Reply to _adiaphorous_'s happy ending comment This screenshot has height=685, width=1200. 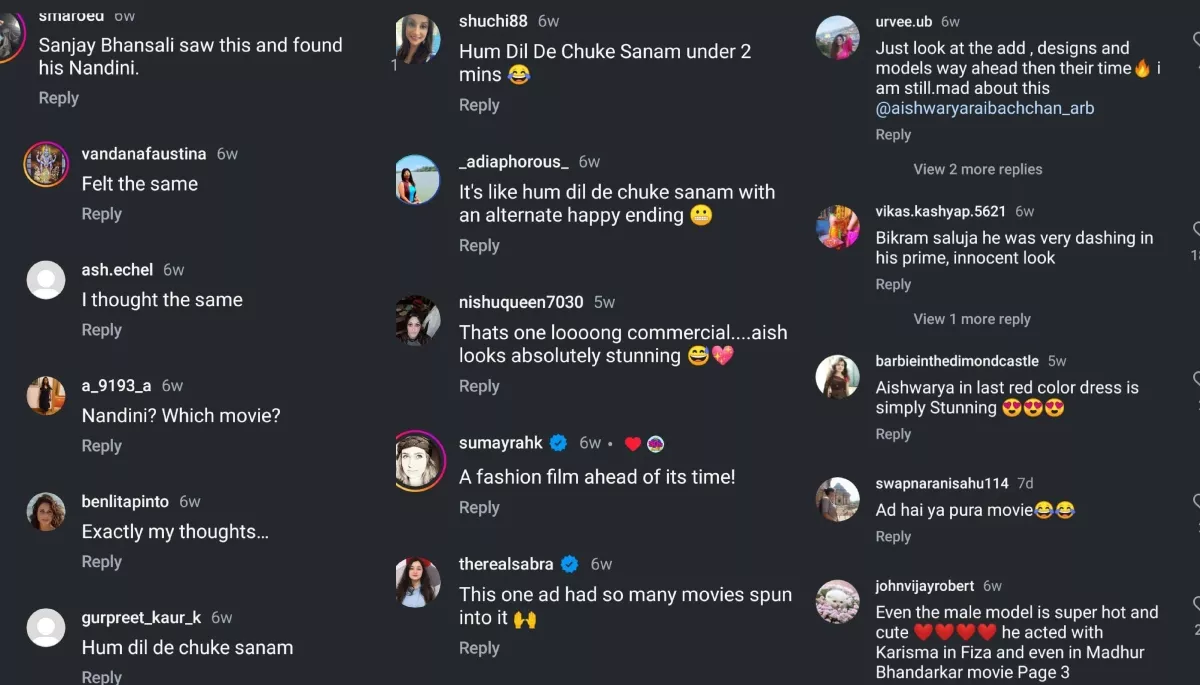coord(479,246)
